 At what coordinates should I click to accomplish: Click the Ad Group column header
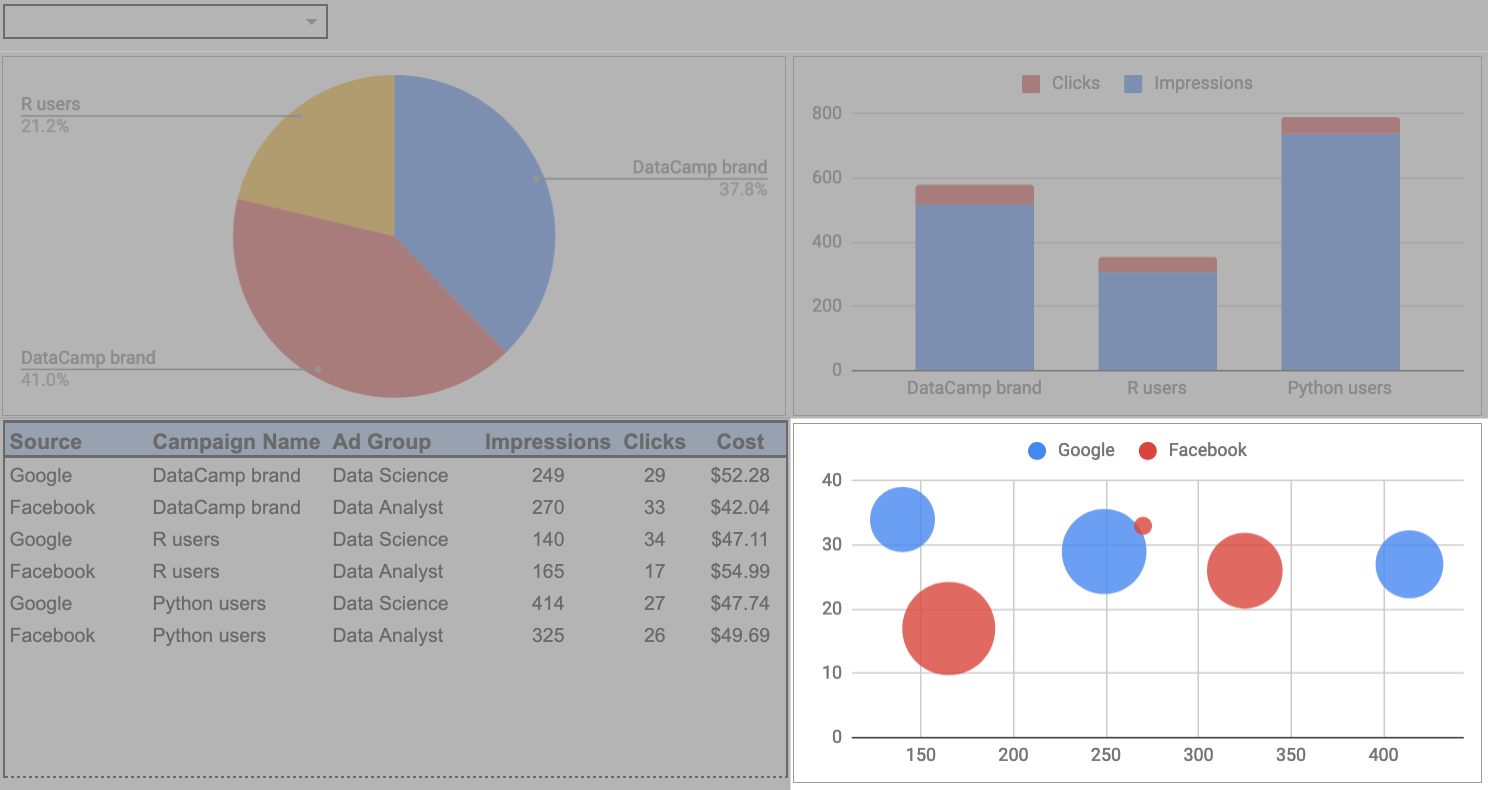(x=382, y=441)
